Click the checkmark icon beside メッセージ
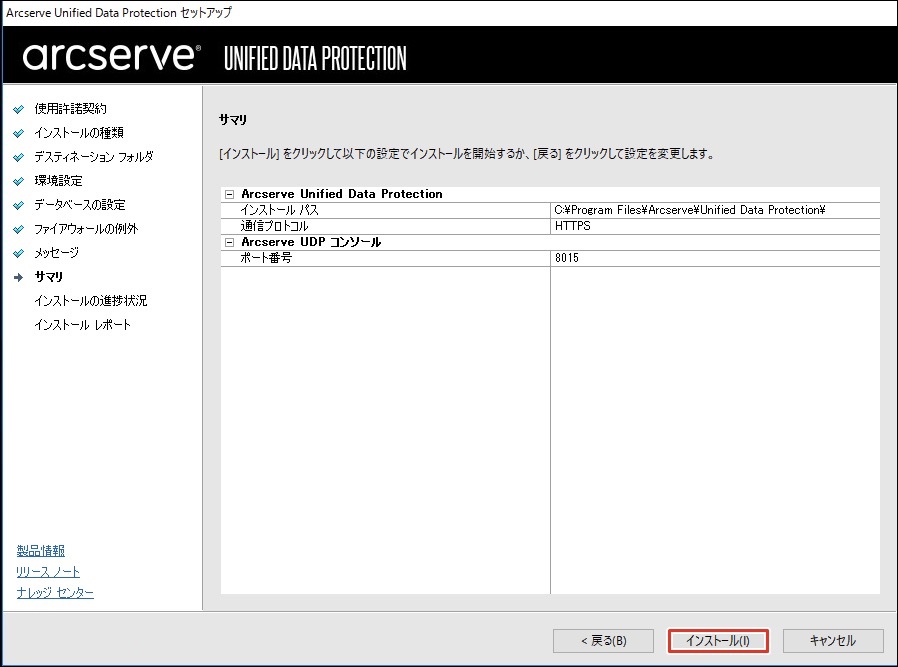Image resolution: width=898 pixels, height=667 pixels. point(19,253)
